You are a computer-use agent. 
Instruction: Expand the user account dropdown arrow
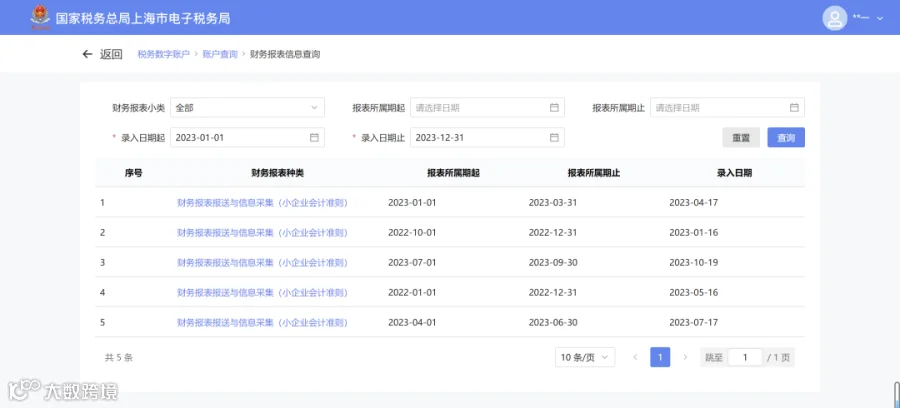[x=879, y=19]
